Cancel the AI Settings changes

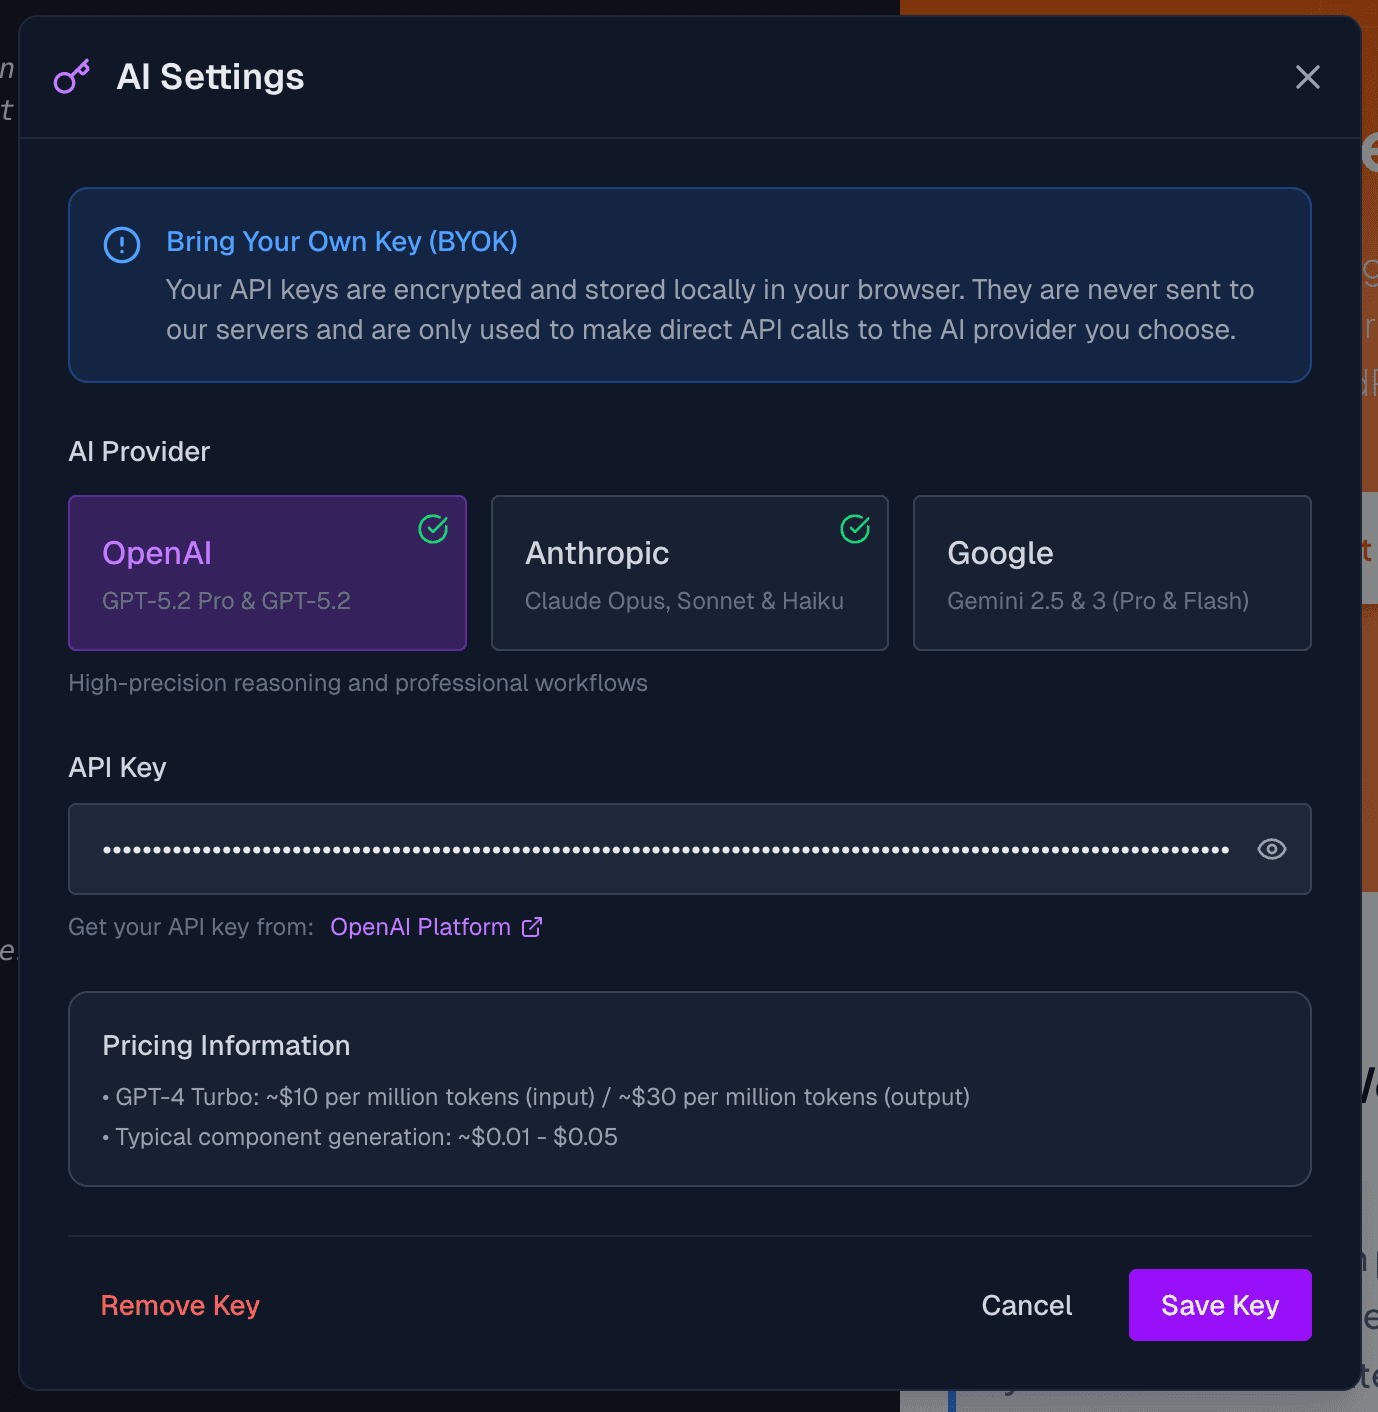pos(1026,1305)
